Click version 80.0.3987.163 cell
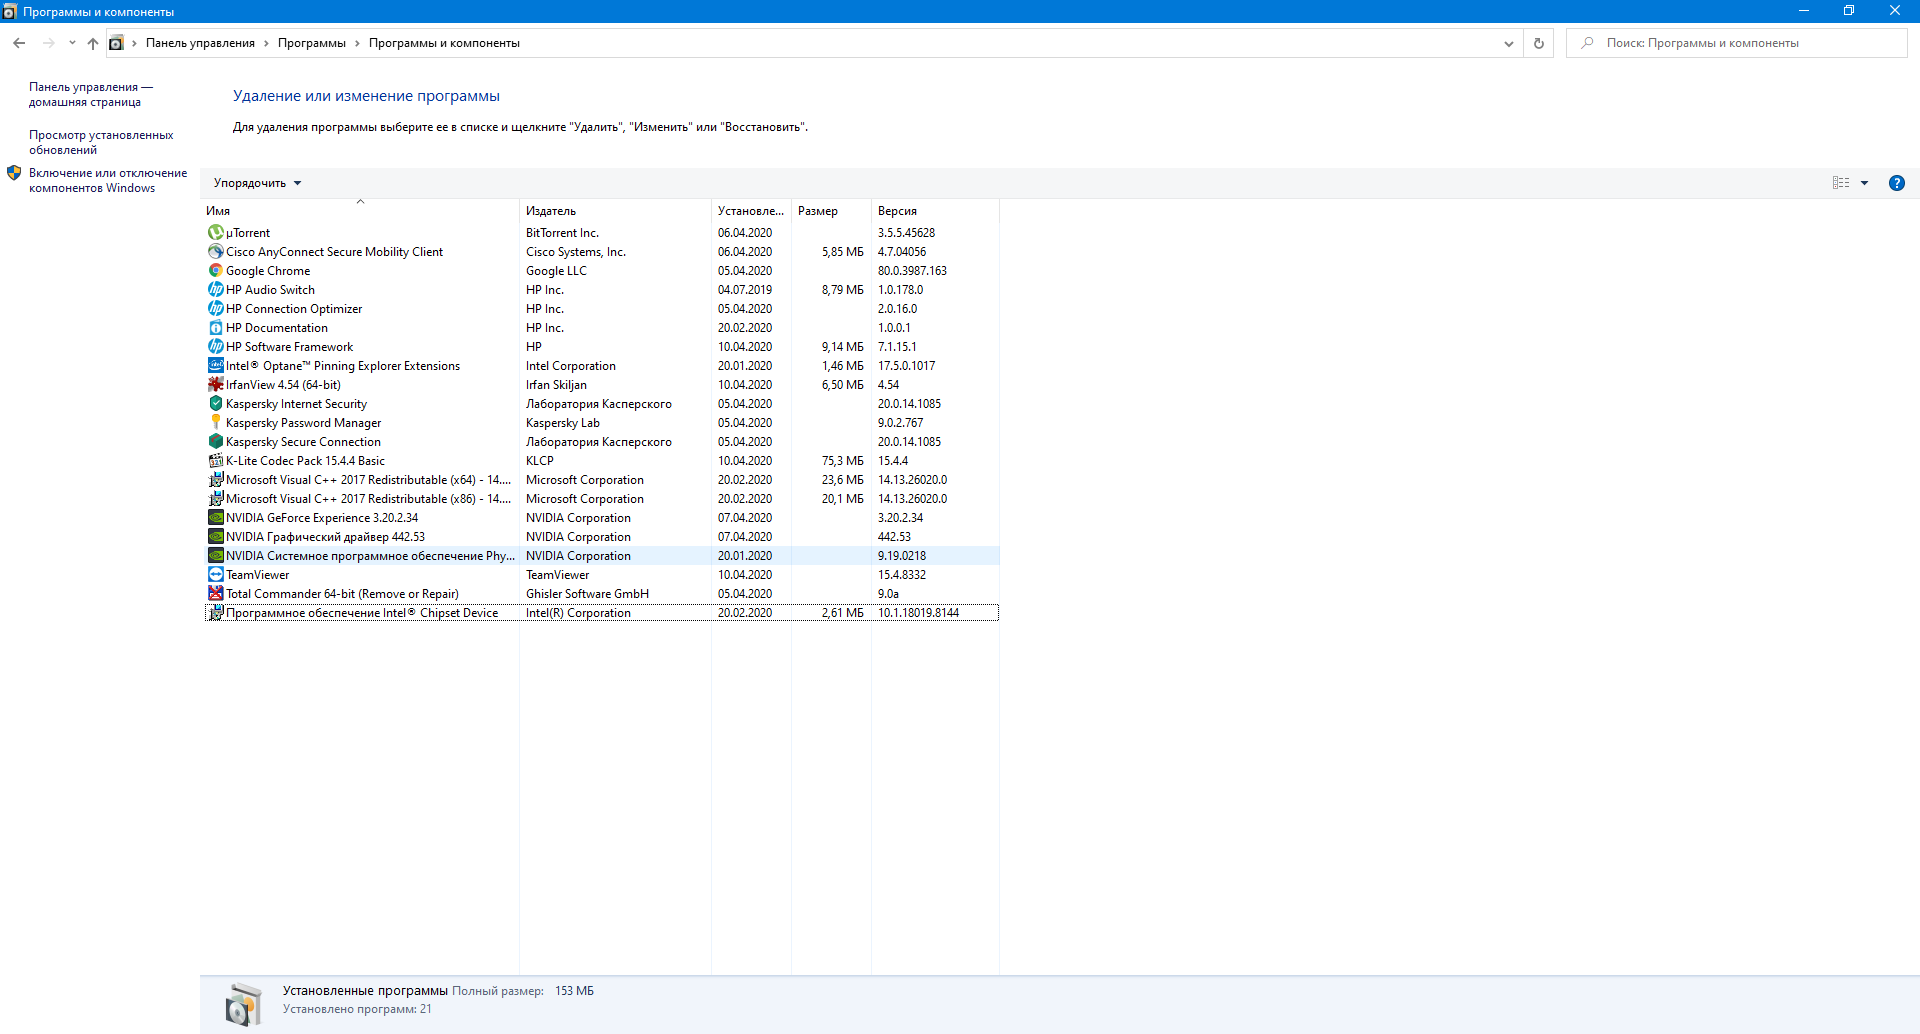Screen dimensions: 1920x1034 [x=912, y=271]
